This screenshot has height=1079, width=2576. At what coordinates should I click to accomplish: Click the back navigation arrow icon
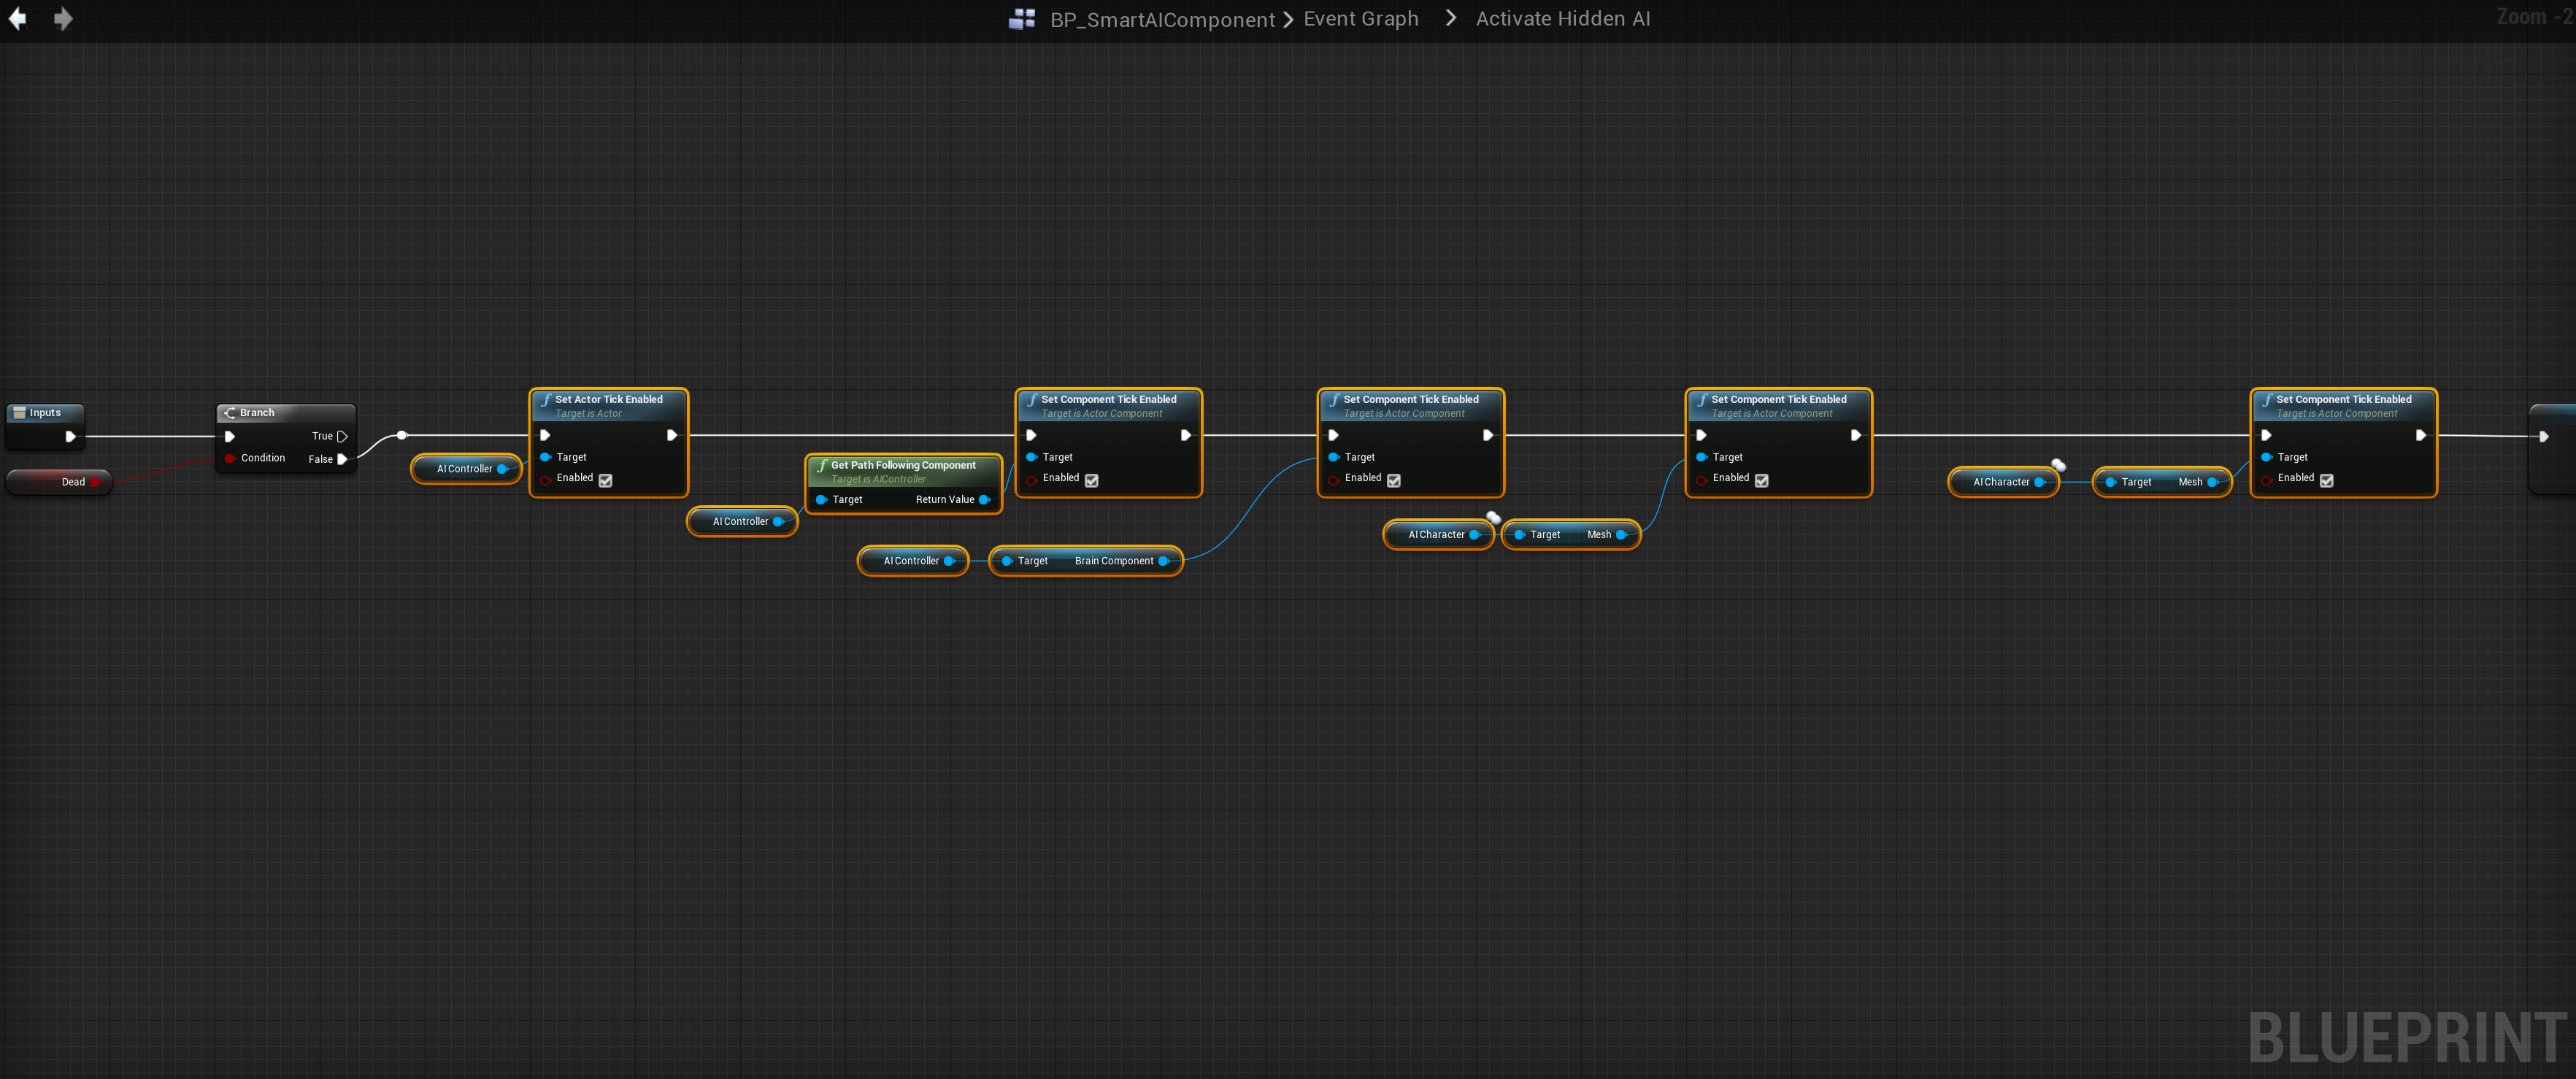click(17, 19)
